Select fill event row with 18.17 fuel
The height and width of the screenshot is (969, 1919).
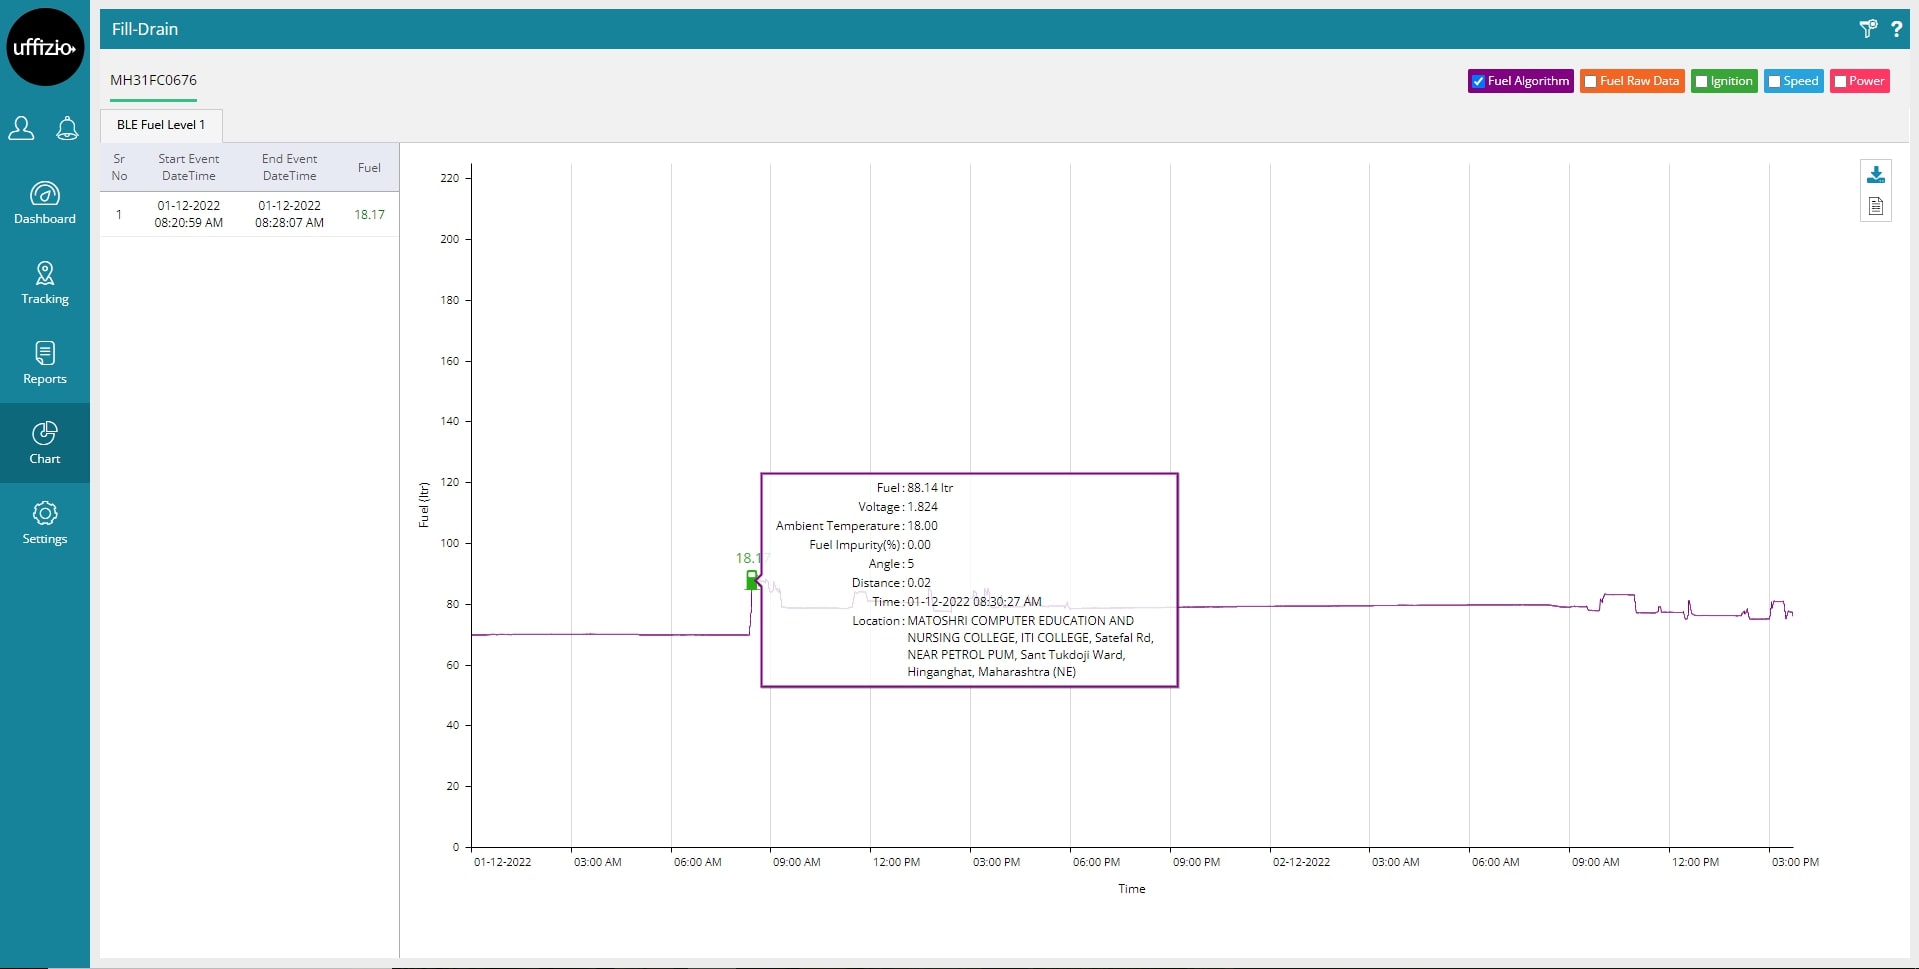point(249,214)
